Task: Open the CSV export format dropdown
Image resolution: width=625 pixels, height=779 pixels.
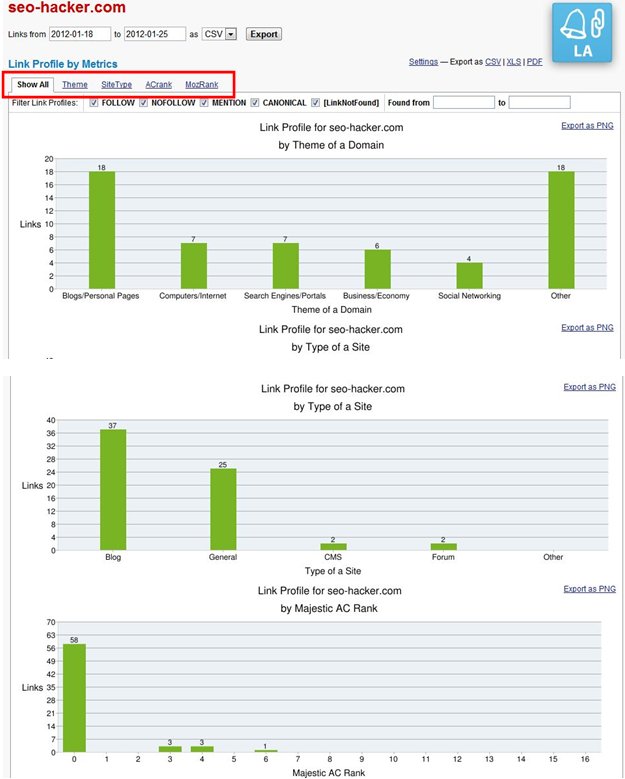Action: point(230,34)
